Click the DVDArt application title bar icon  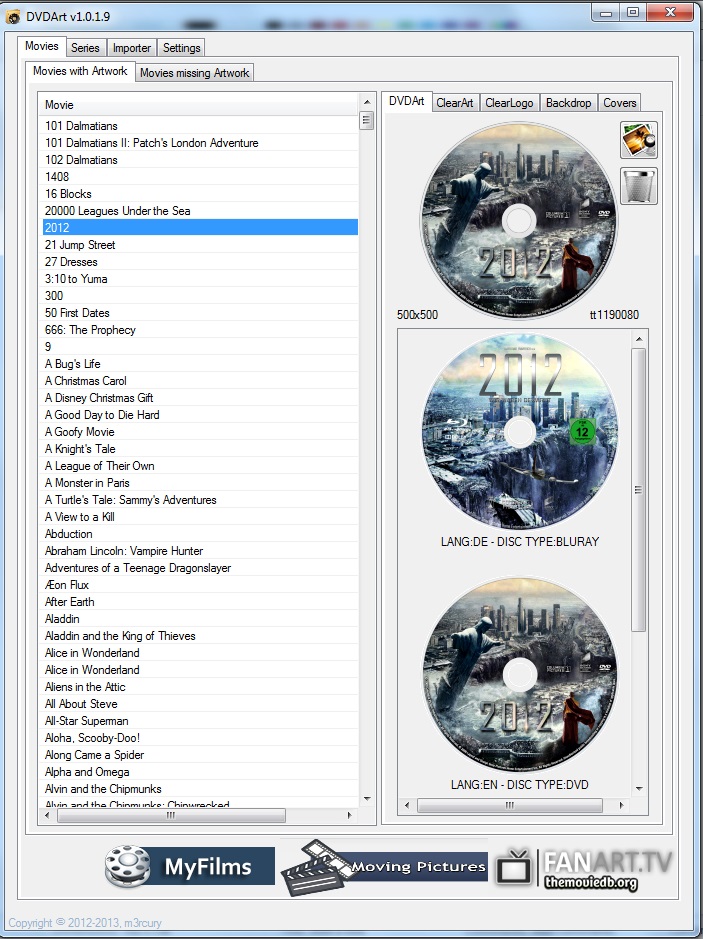coord(13,17)
